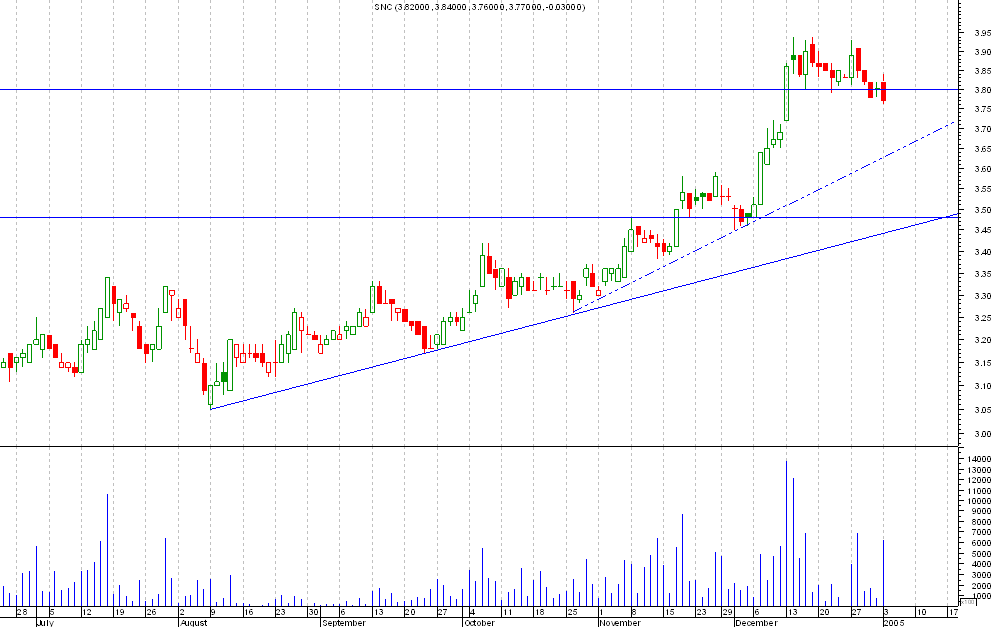This screenshot has width=994, height=627.
Task: Select the 14000 volume axis label
Action: click(980, 459)
